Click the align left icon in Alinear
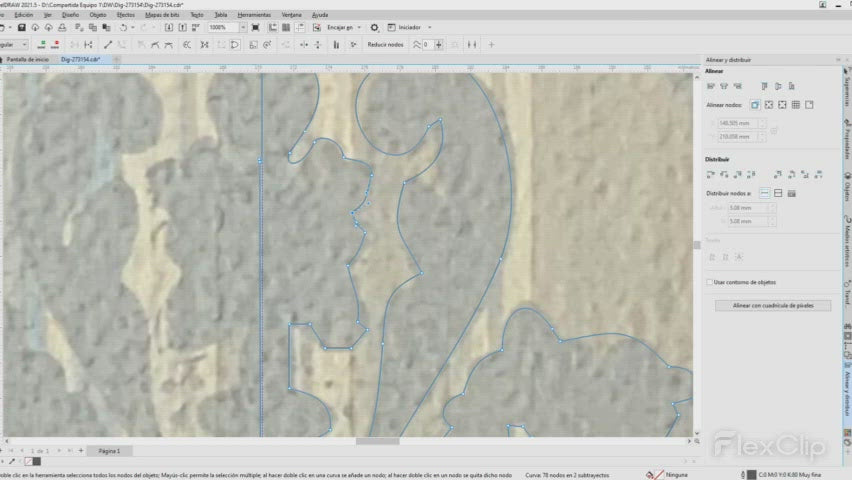The height and width of the screenshot is (480, 852). (711, 87)
